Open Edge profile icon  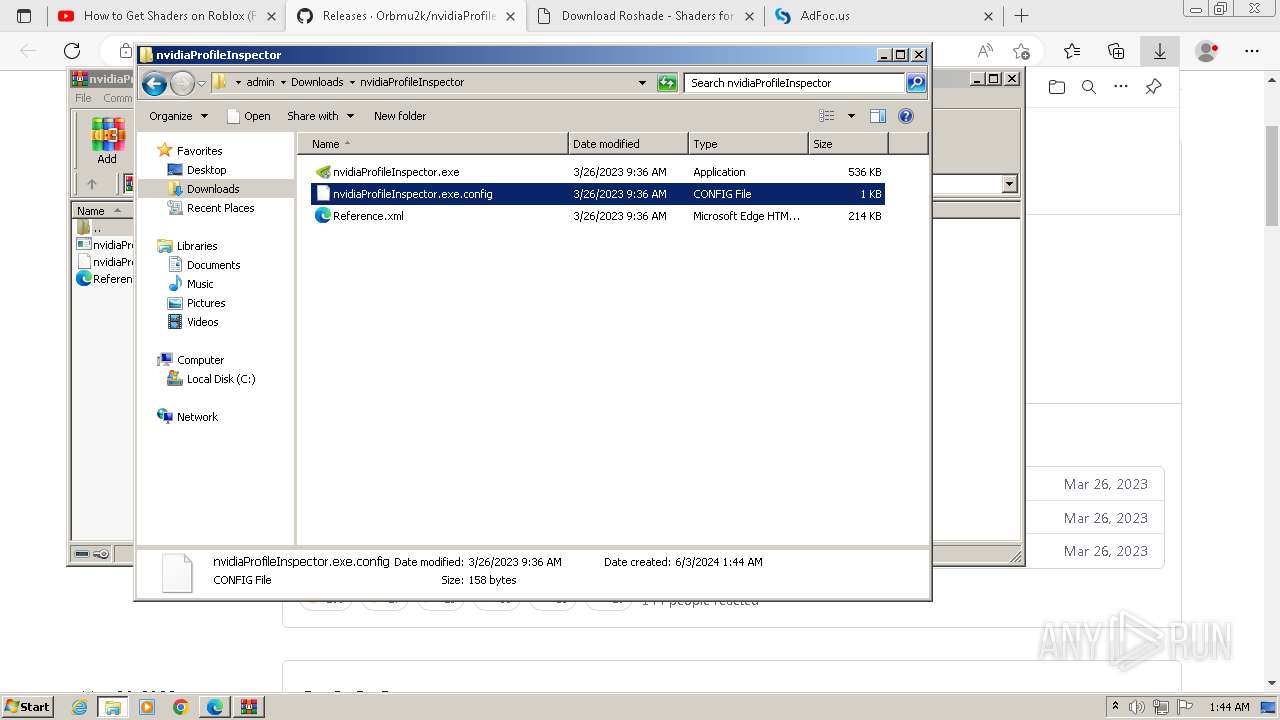click(x=1207, y=51)
